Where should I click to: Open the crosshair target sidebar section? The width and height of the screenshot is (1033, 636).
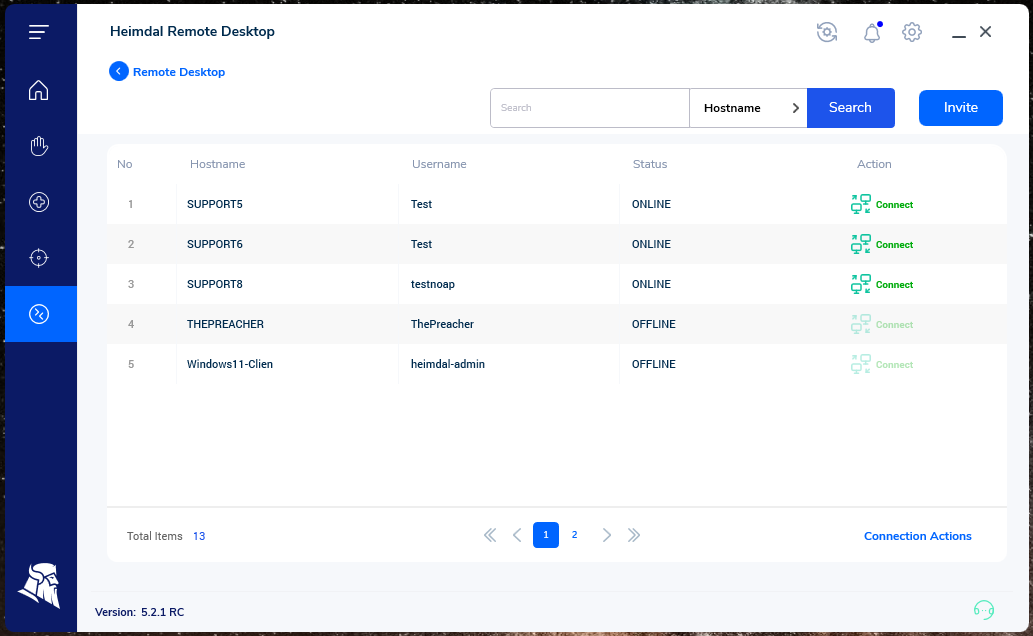(39, 258)
